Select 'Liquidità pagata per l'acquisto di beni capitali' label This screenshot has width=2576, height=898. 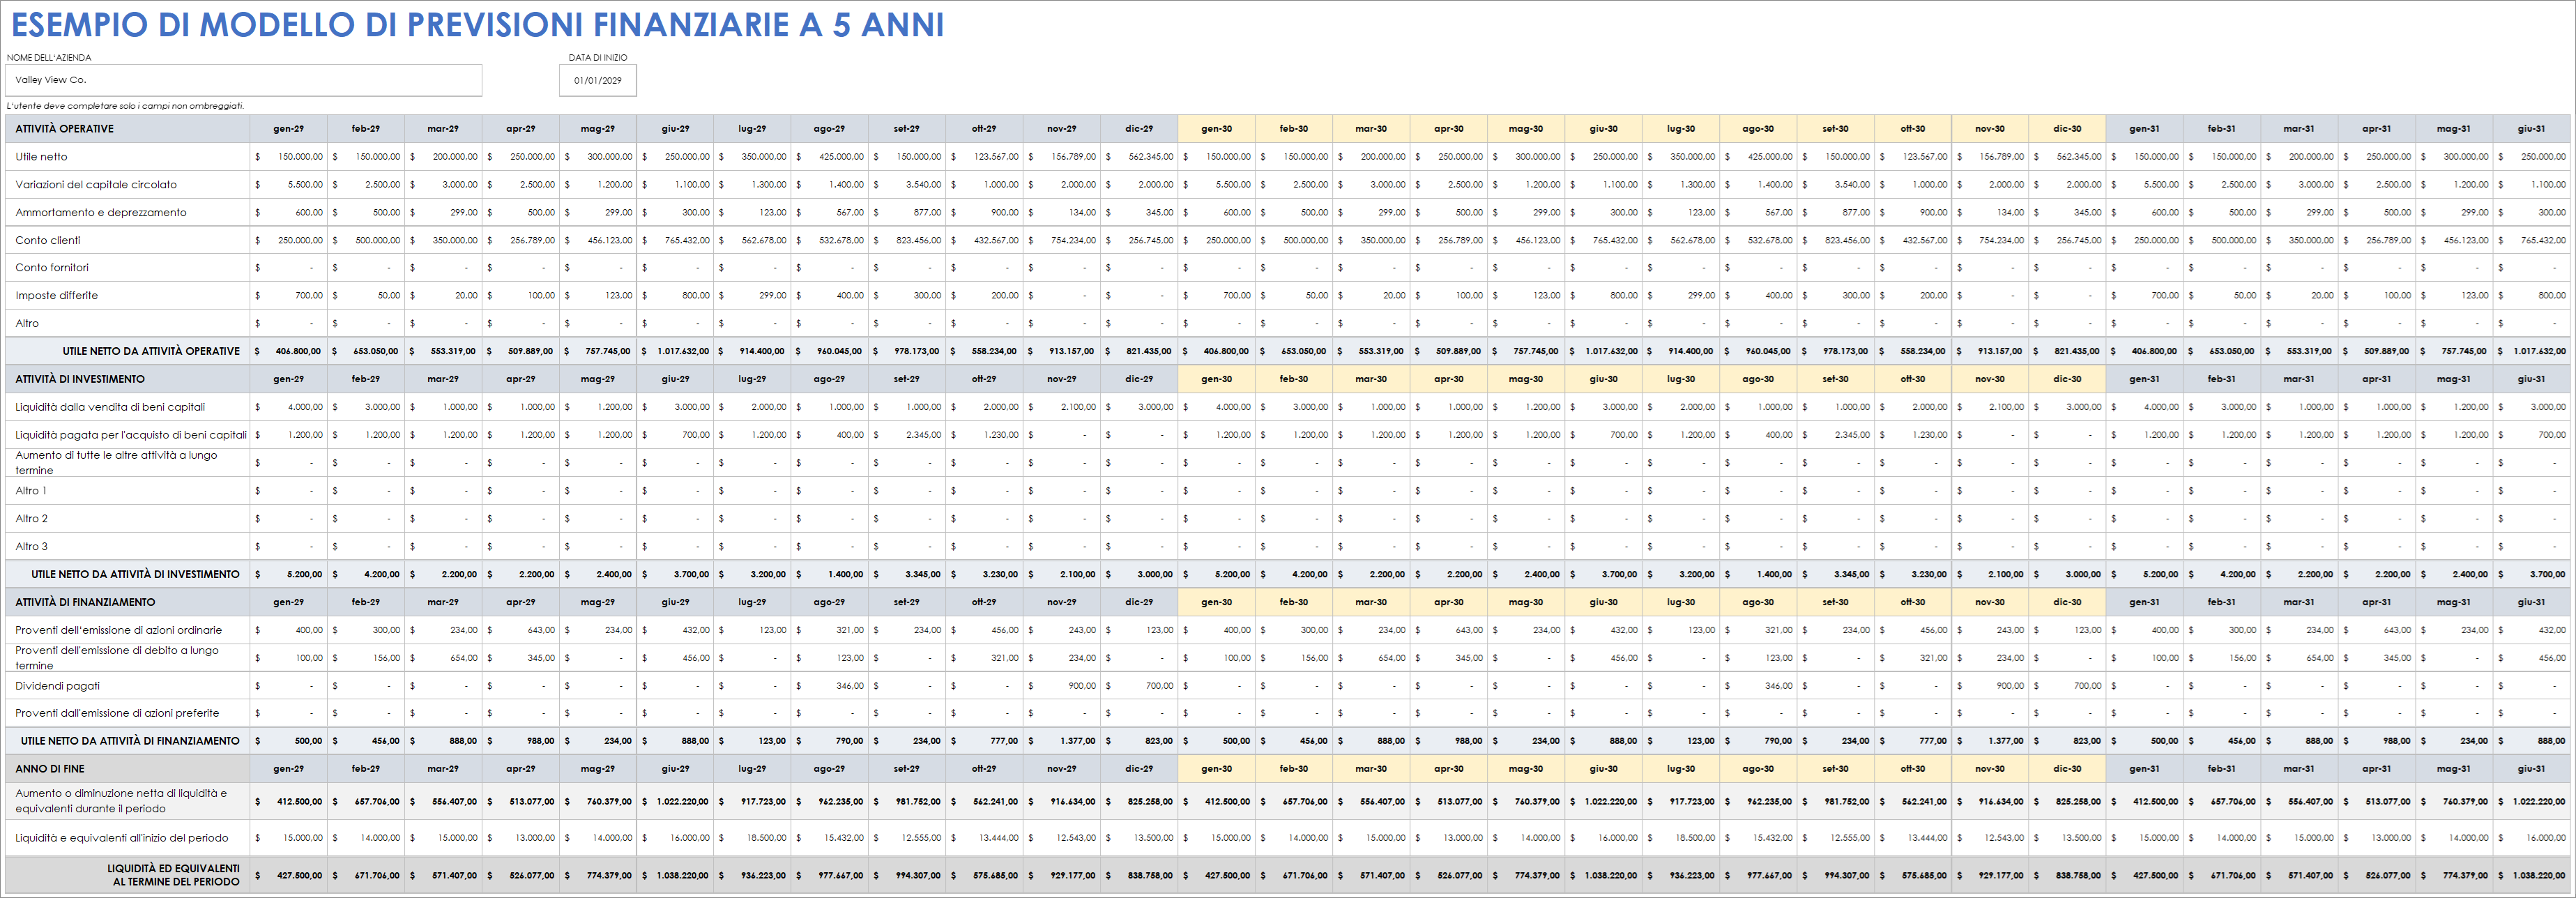coord(131,435)
